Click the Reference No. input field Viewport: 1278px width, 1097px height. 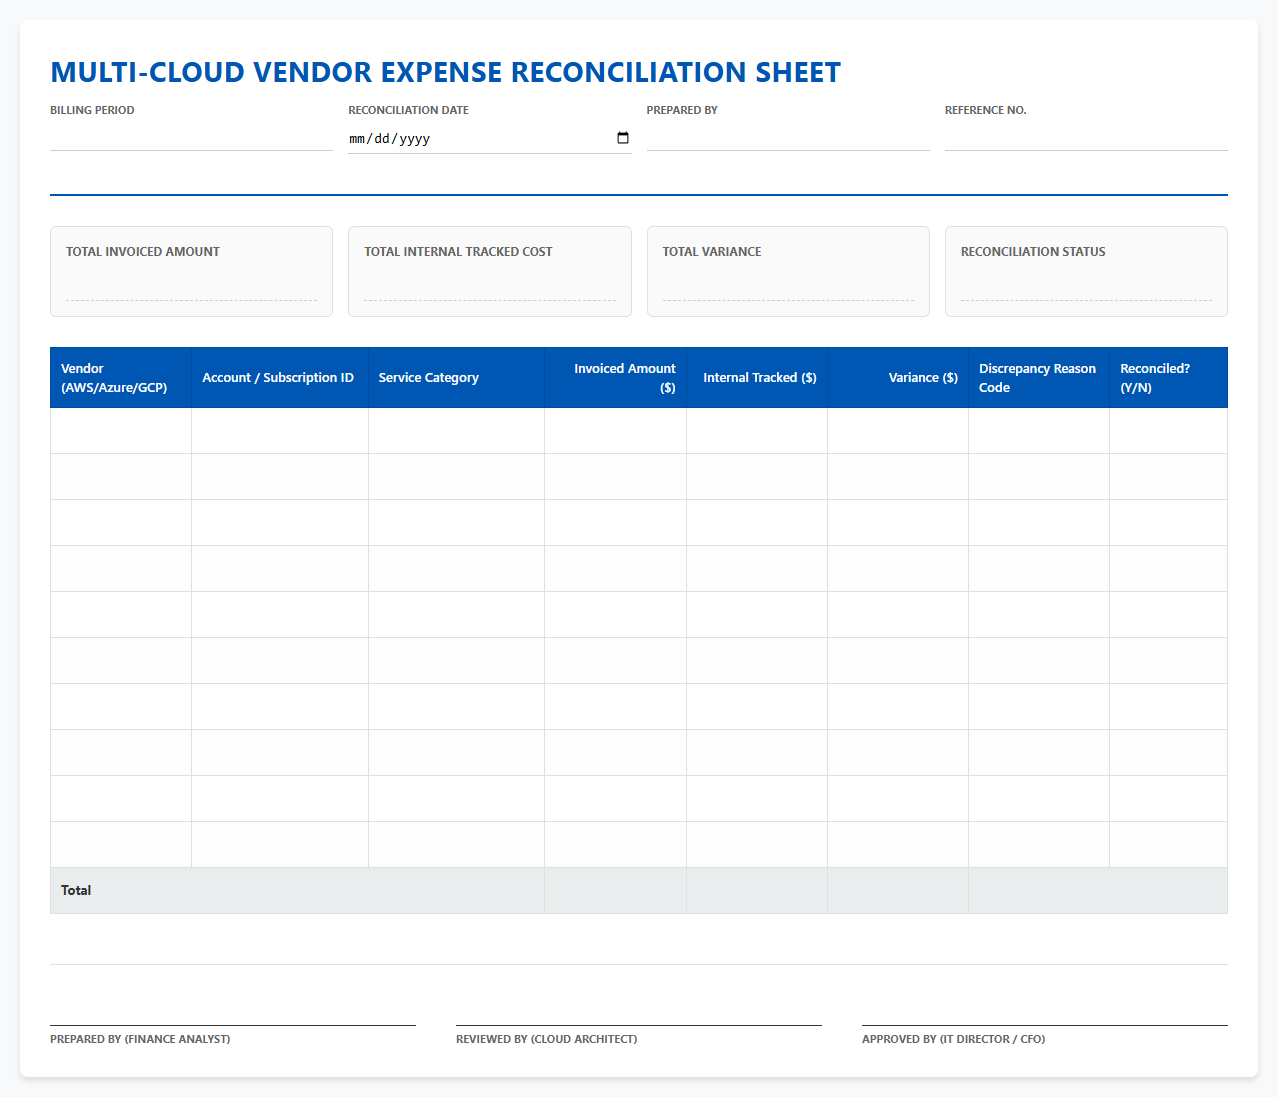1086,137
